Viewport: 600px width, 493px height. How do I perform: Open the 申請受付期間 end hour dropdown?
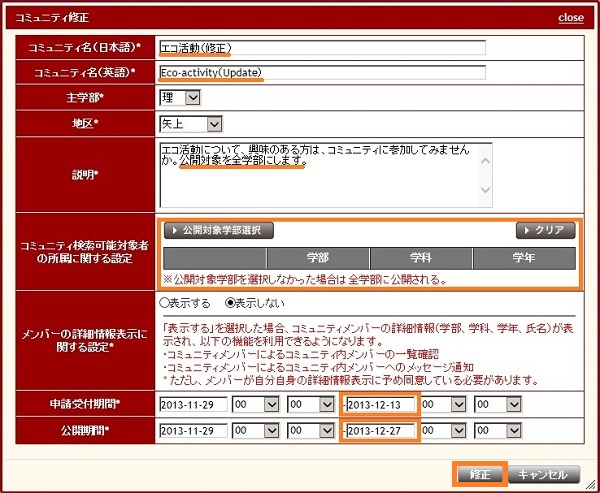point(443,404)
